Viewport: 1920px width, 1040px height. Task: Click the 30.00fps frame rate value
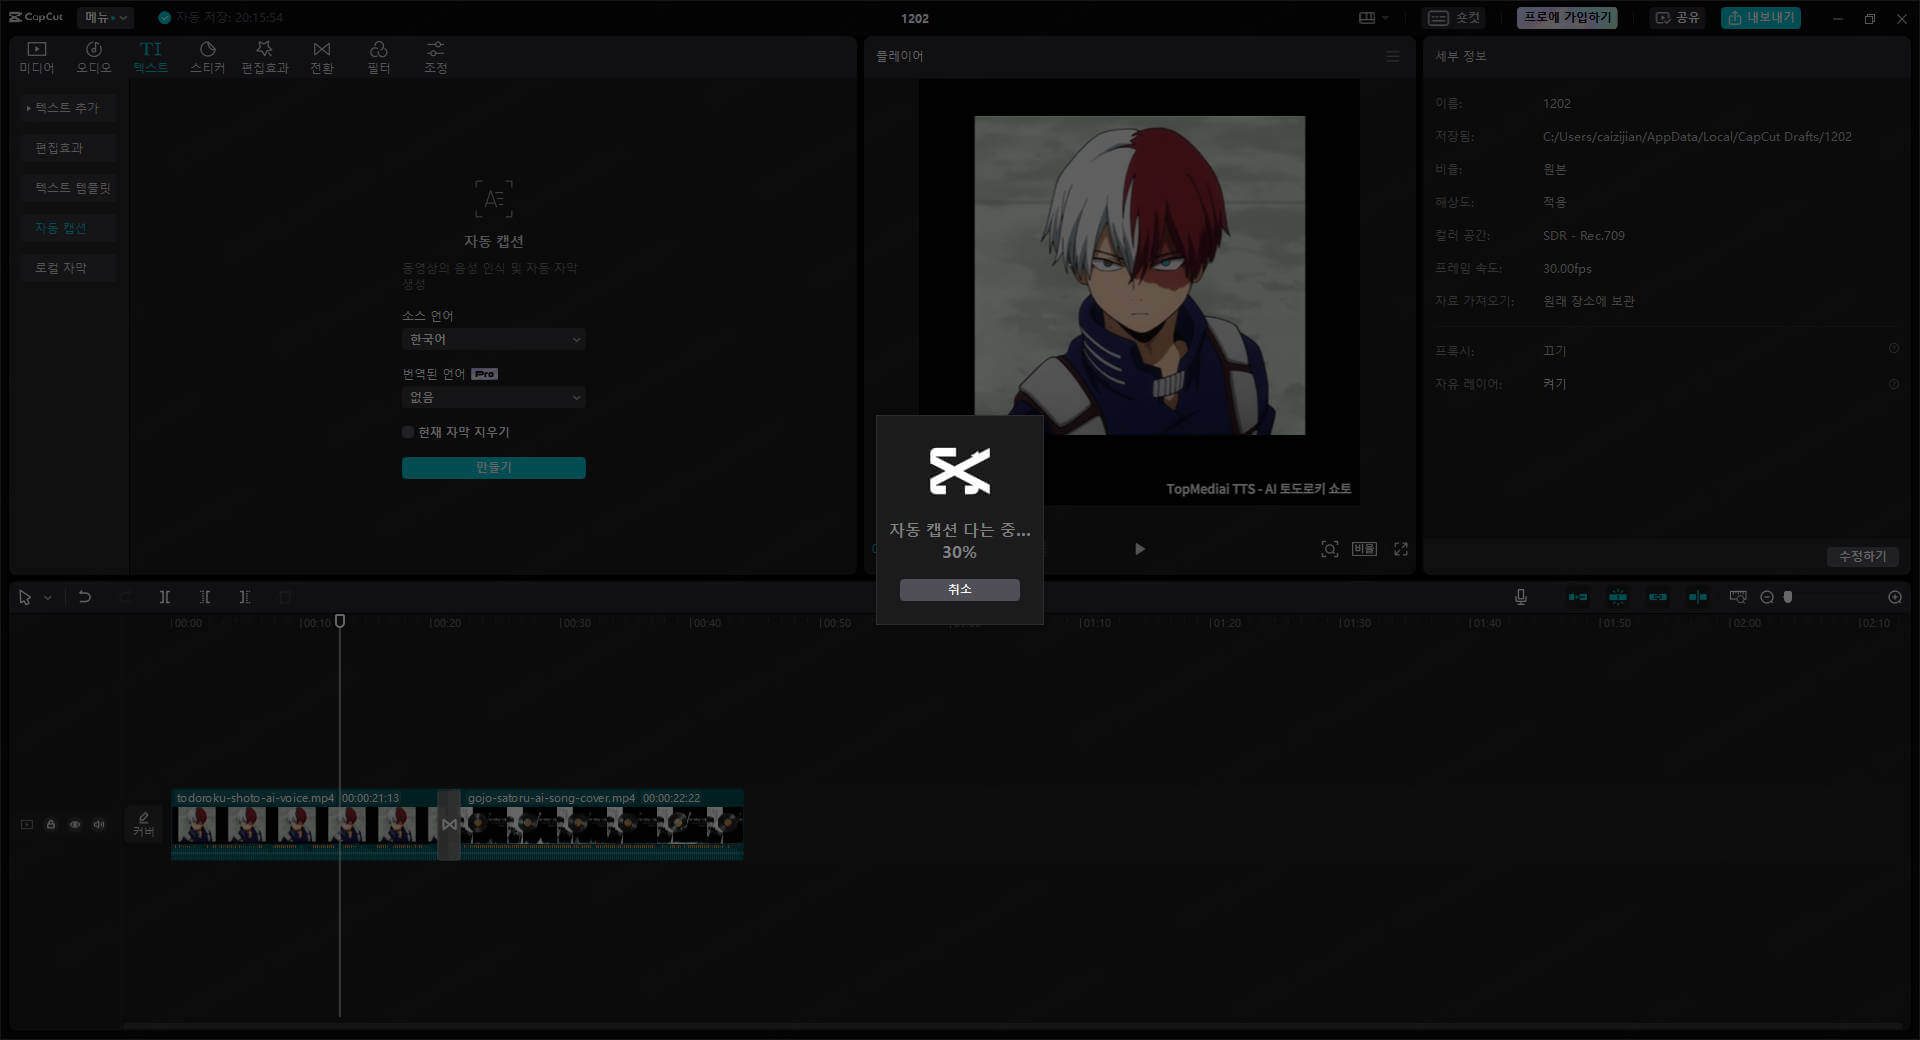coord(1567,269)
